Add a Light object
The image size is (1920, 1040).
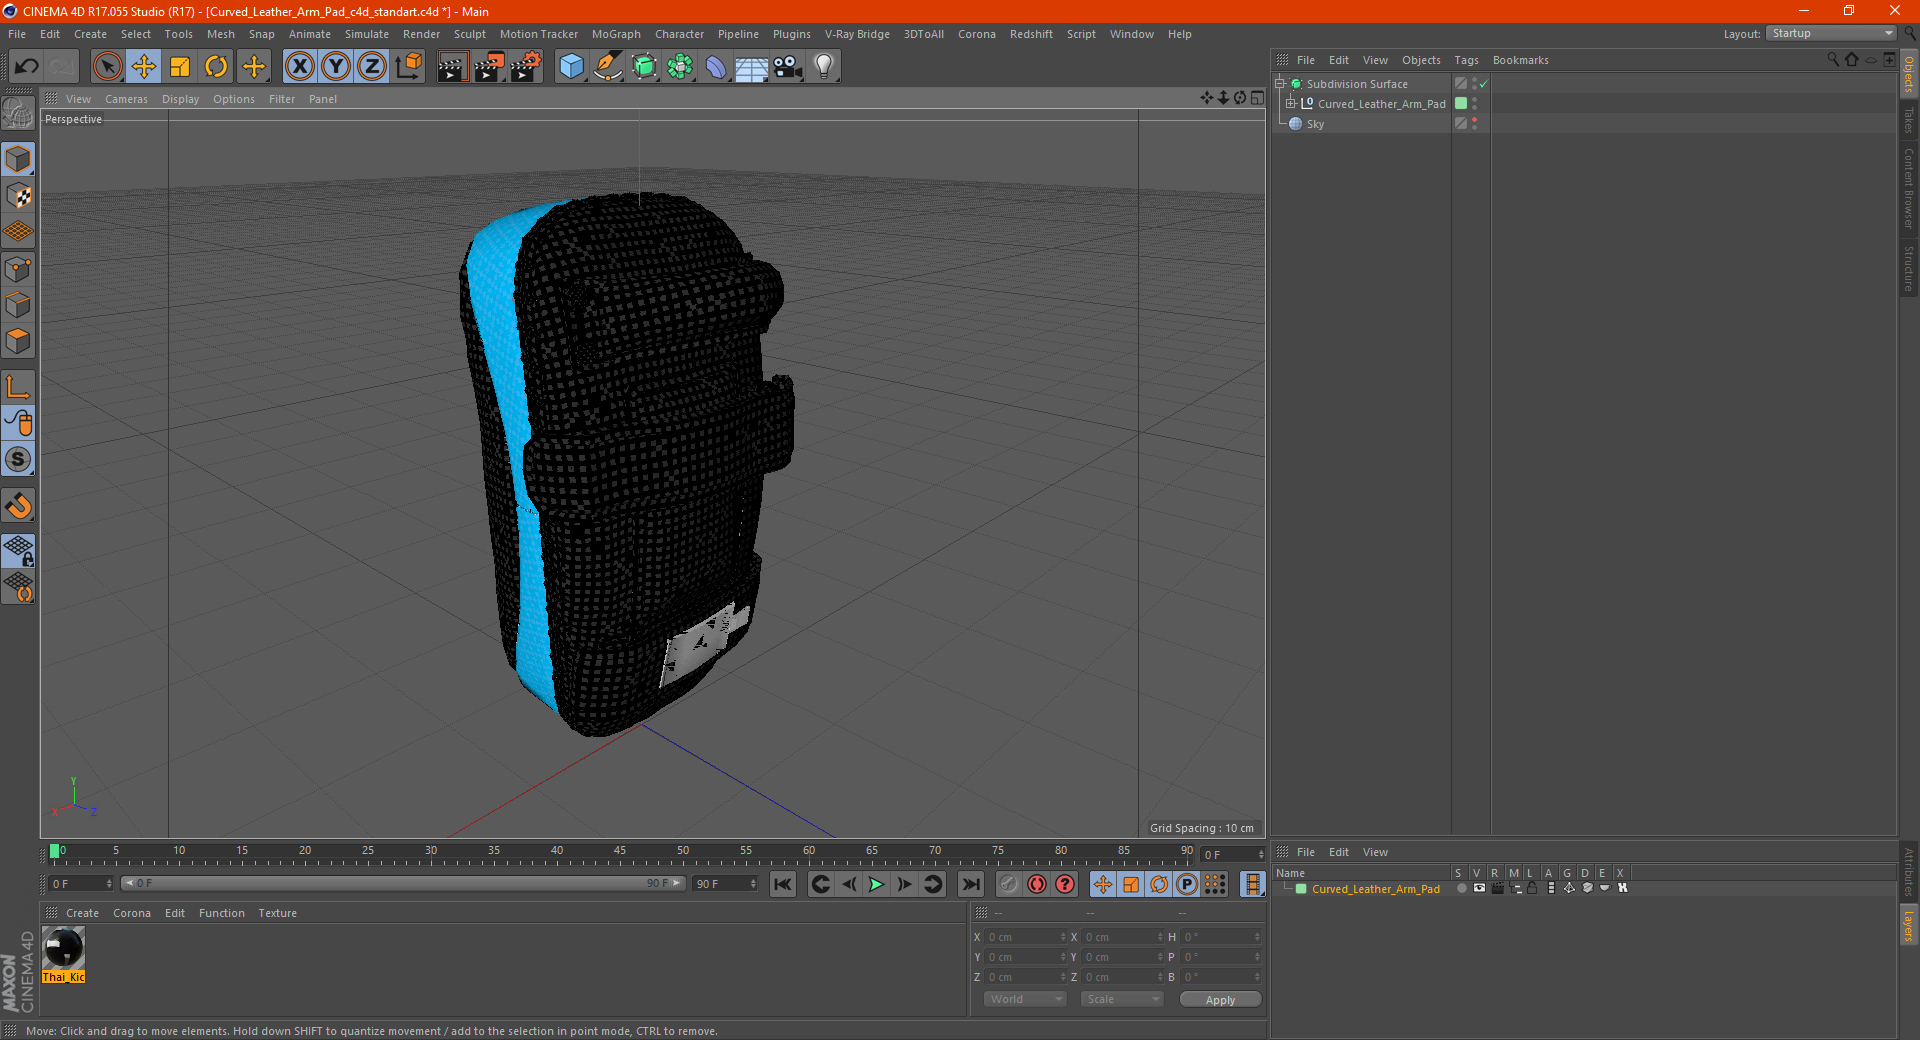pos(824,67)
